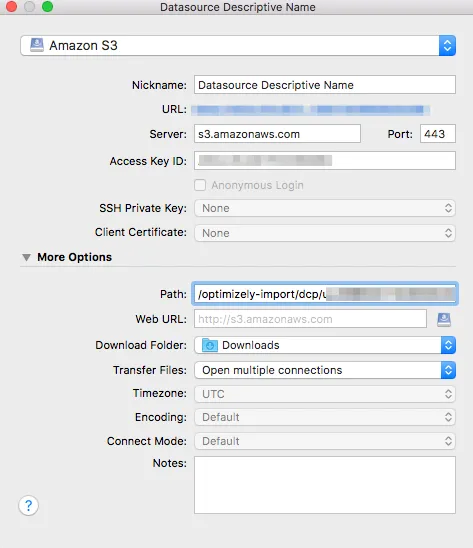Open the Encoding dropdown

(325, 417)
